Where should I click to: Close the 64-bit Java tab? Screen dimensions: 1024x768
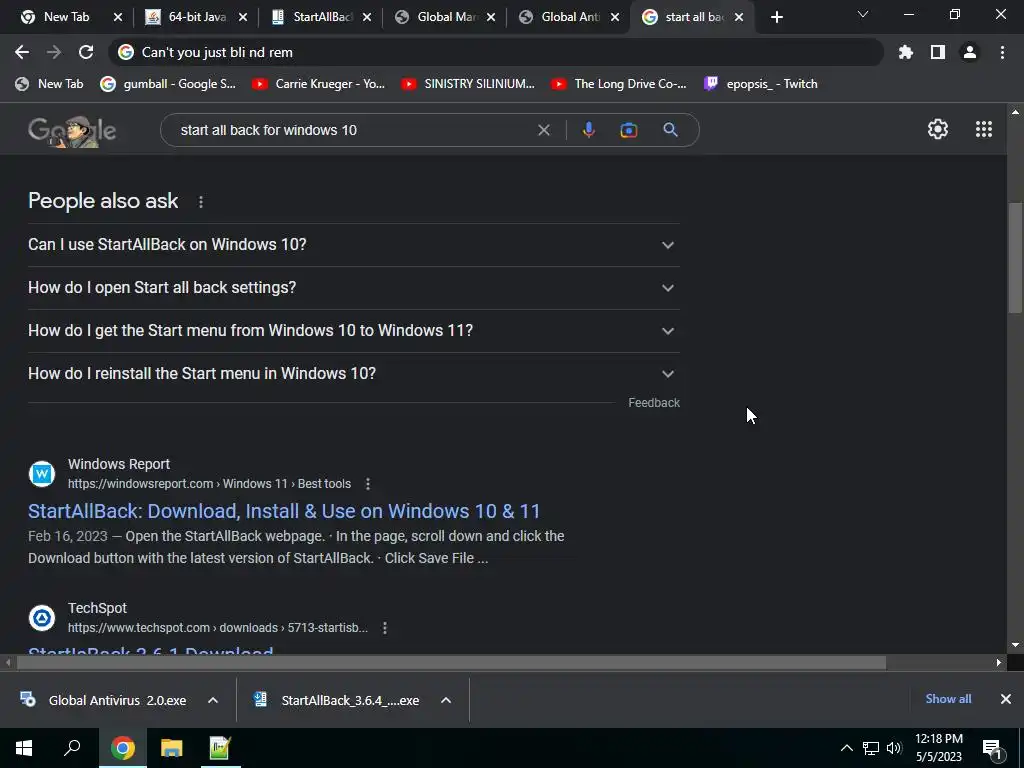click(243, 18)
